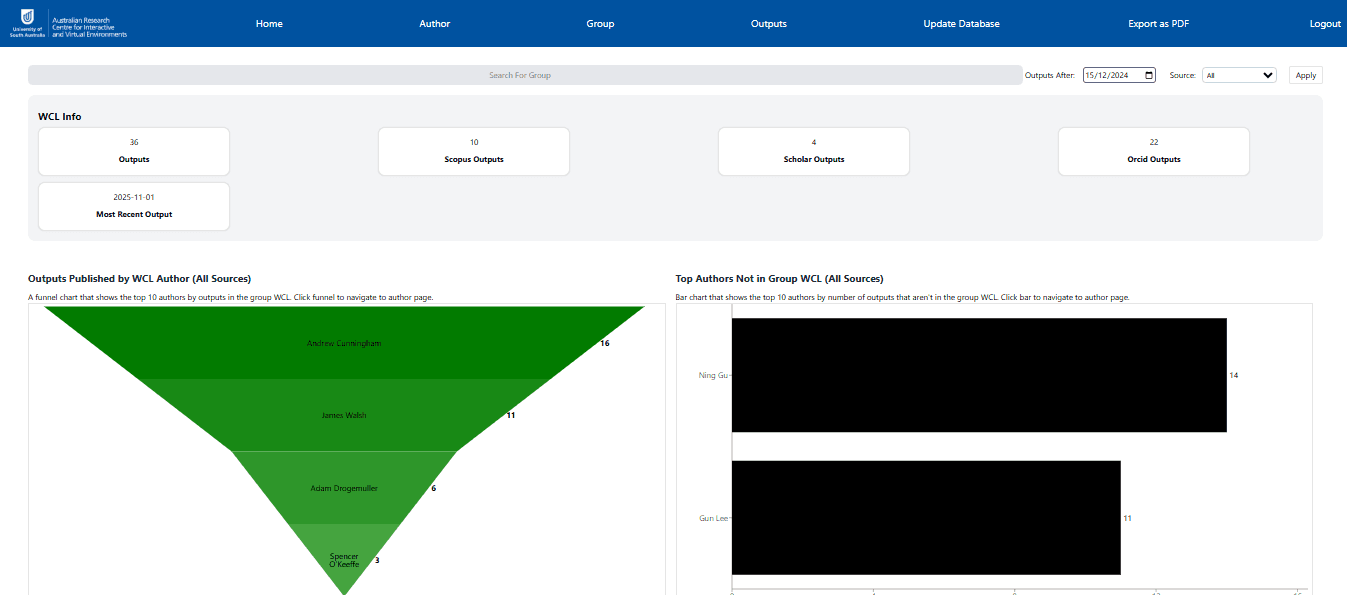The image size is (1347, 595).
Task: Select James Walsh funnel segment
Action: click(344, 415)
